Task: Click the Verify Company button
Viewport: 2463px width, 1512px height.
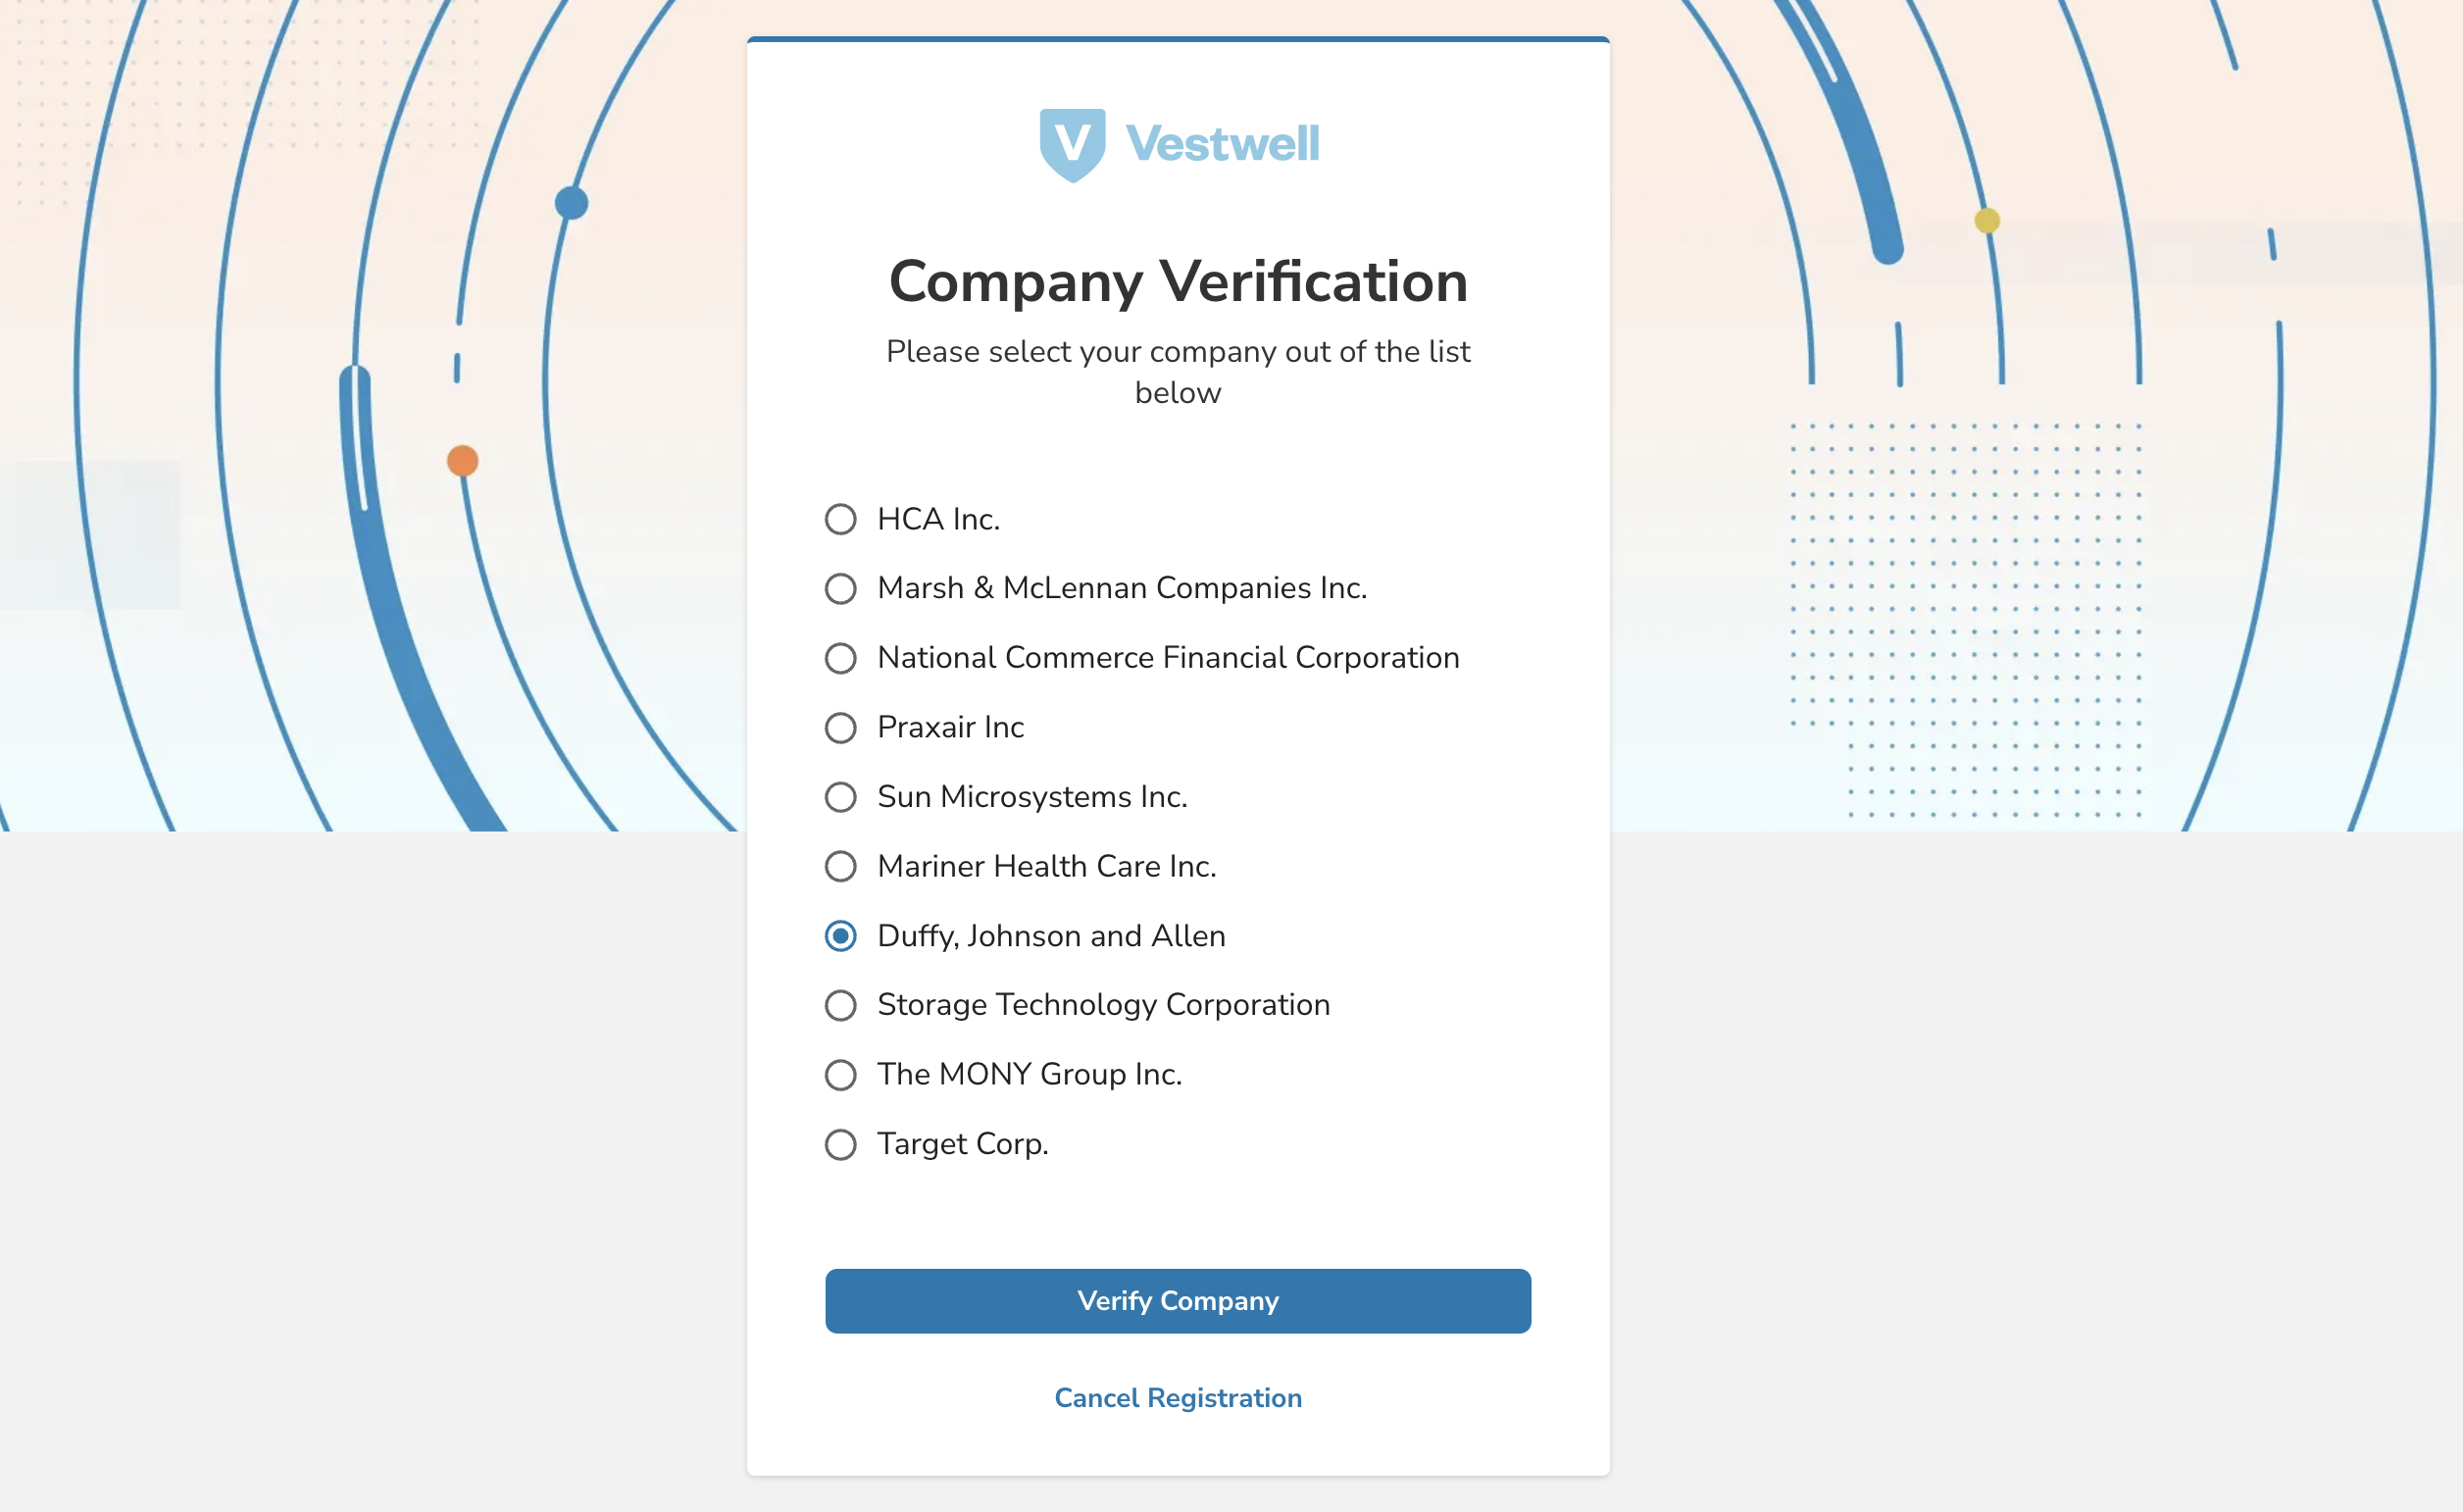Action: click(1178, 1301)
